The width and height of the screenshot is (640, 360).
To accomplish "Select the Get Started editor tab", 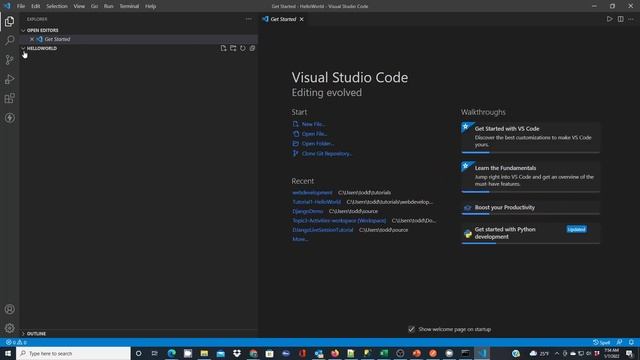I will click(x=283, y=19).
